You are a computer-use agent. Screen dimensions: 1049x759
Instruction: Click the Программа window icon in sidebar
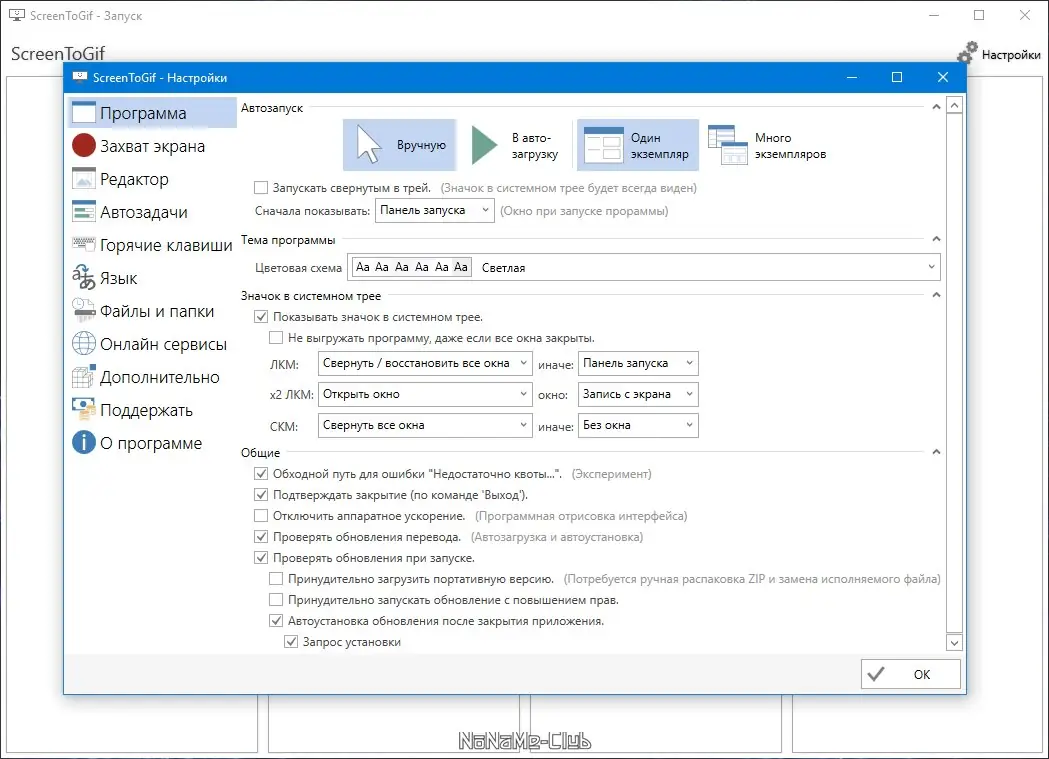(x=84, y=112)
